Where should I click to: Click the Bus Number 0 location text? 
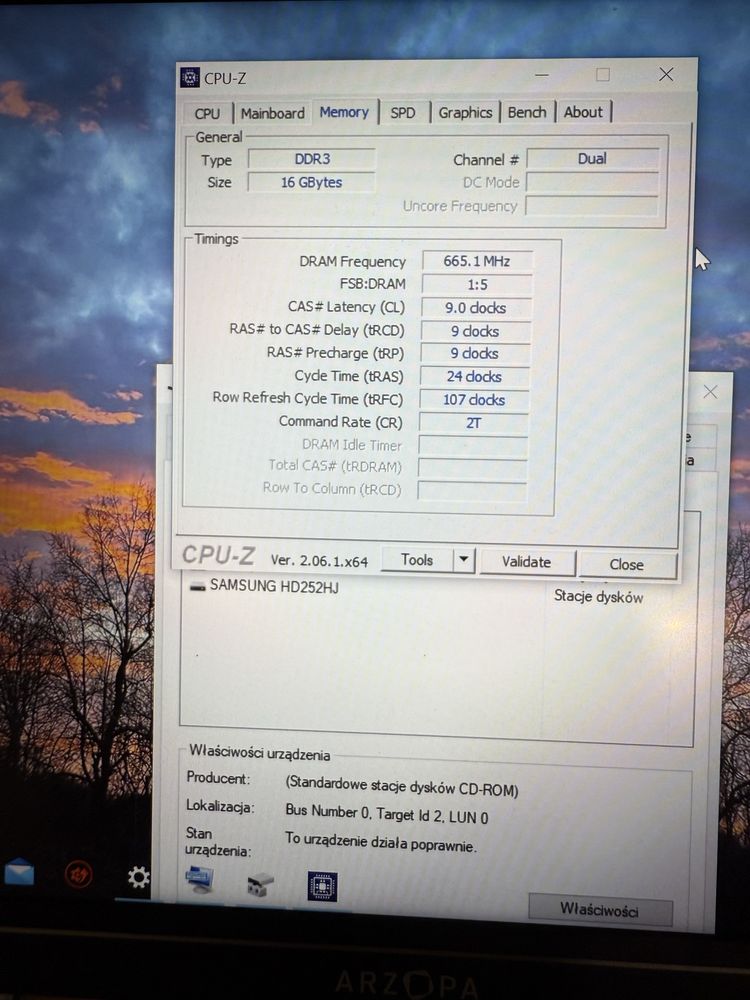pyautogui.click(x=386, y=814)
